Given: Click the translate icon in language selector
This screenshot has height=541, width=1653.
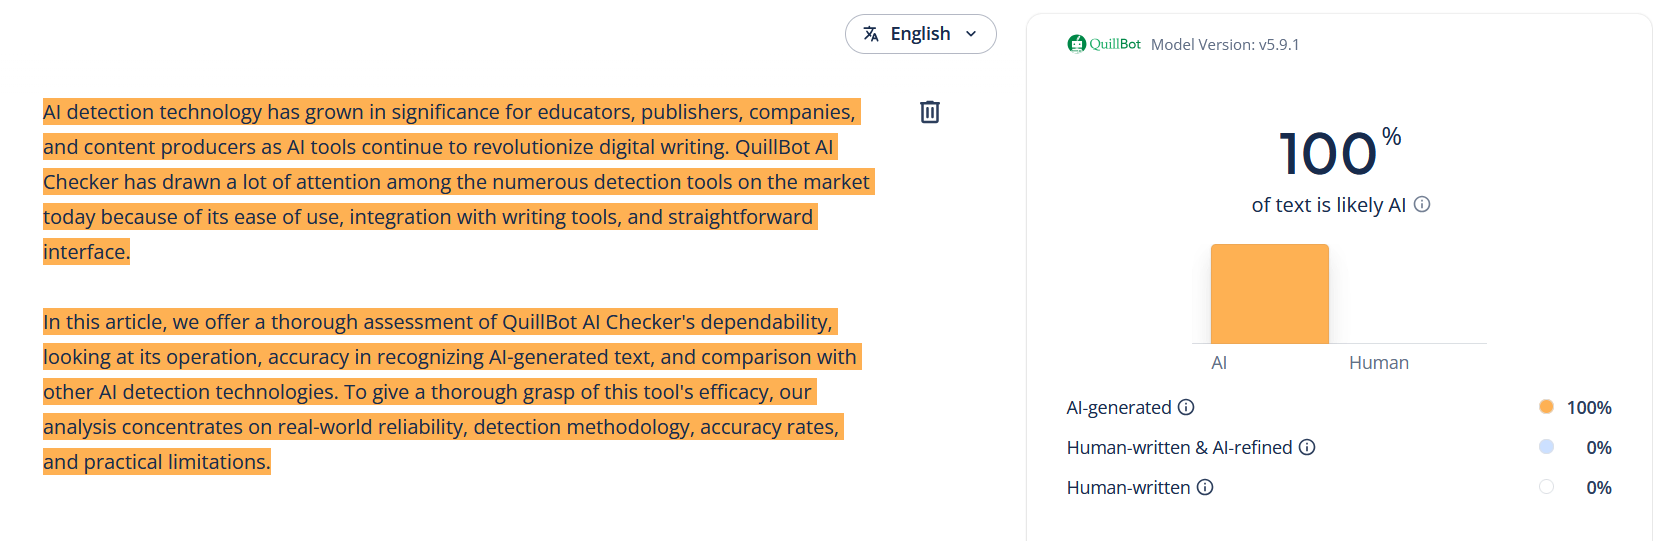Looking at the screenshot, I should [x=871, y=34].
